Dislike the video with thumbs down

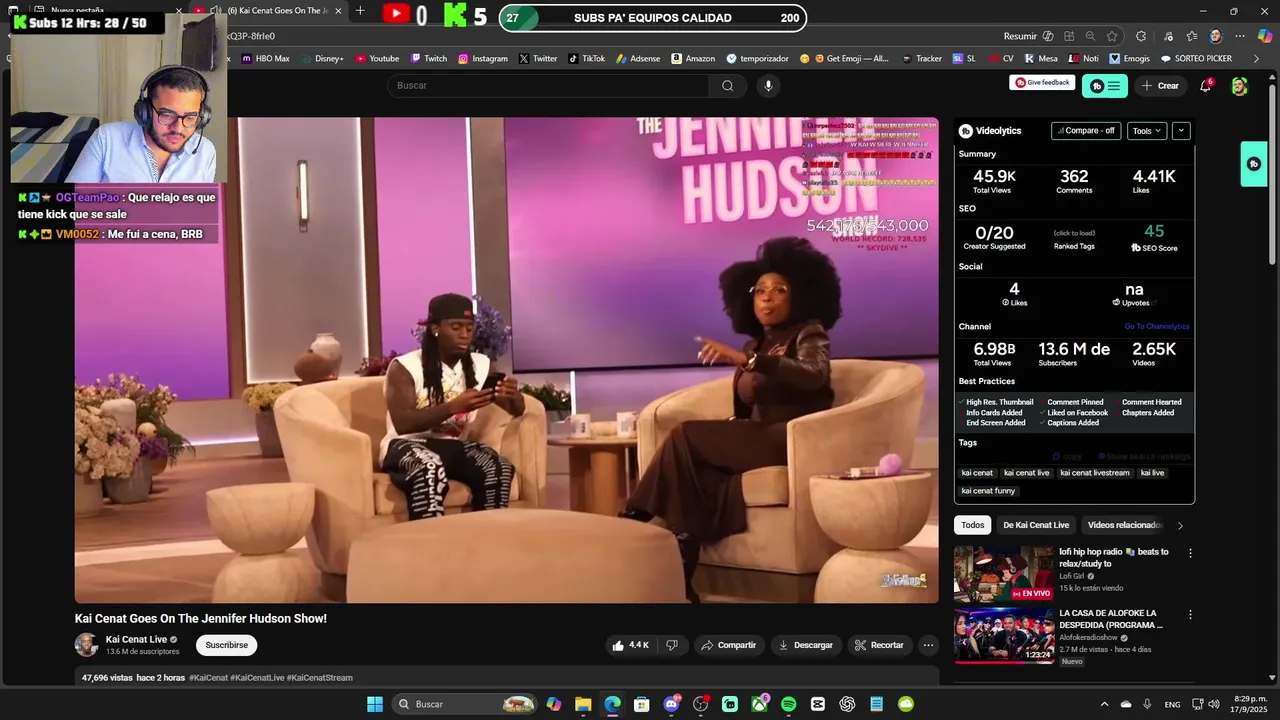(672, 645)
